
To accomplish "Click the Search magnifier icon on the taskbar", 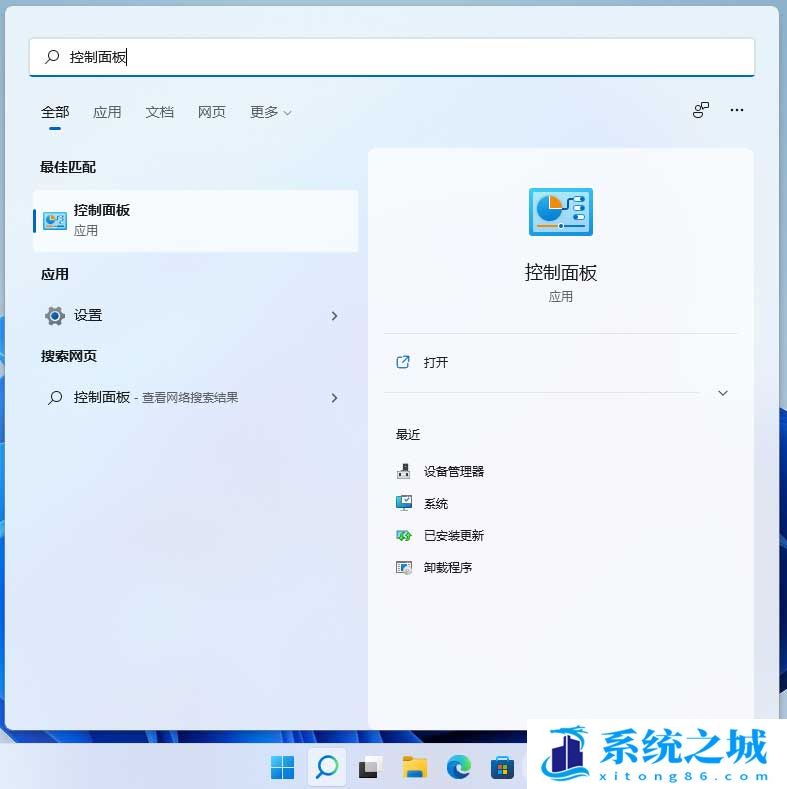I will coord(326,767).
